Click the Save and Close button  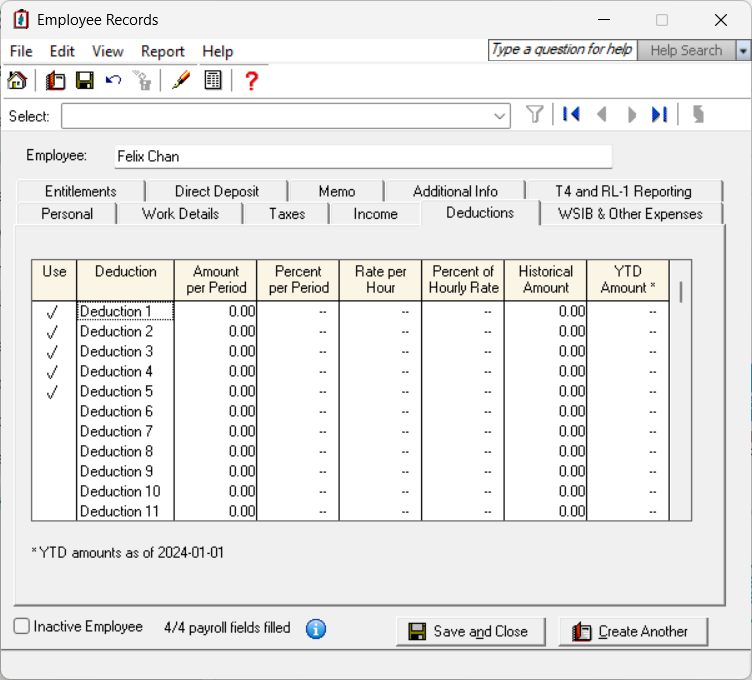point(471,632)
